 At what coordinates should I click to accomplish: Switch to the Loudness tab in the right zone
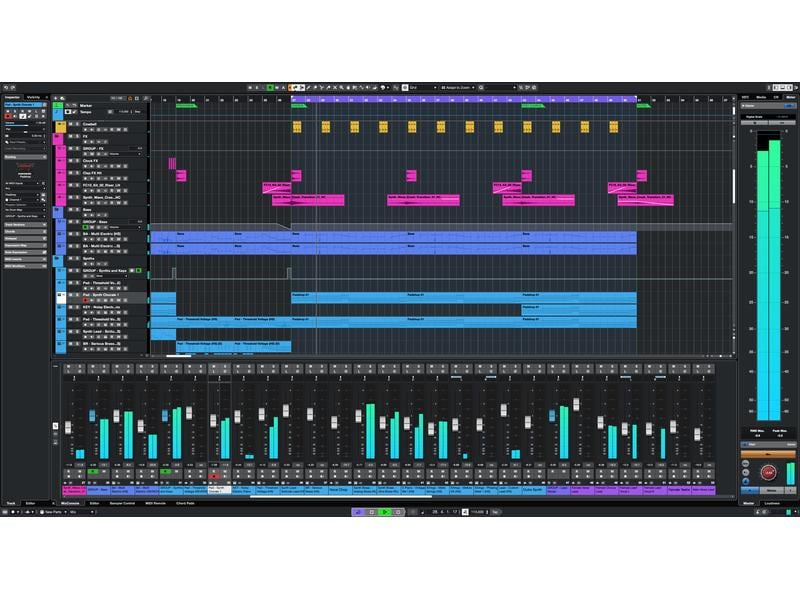(772, 504)
